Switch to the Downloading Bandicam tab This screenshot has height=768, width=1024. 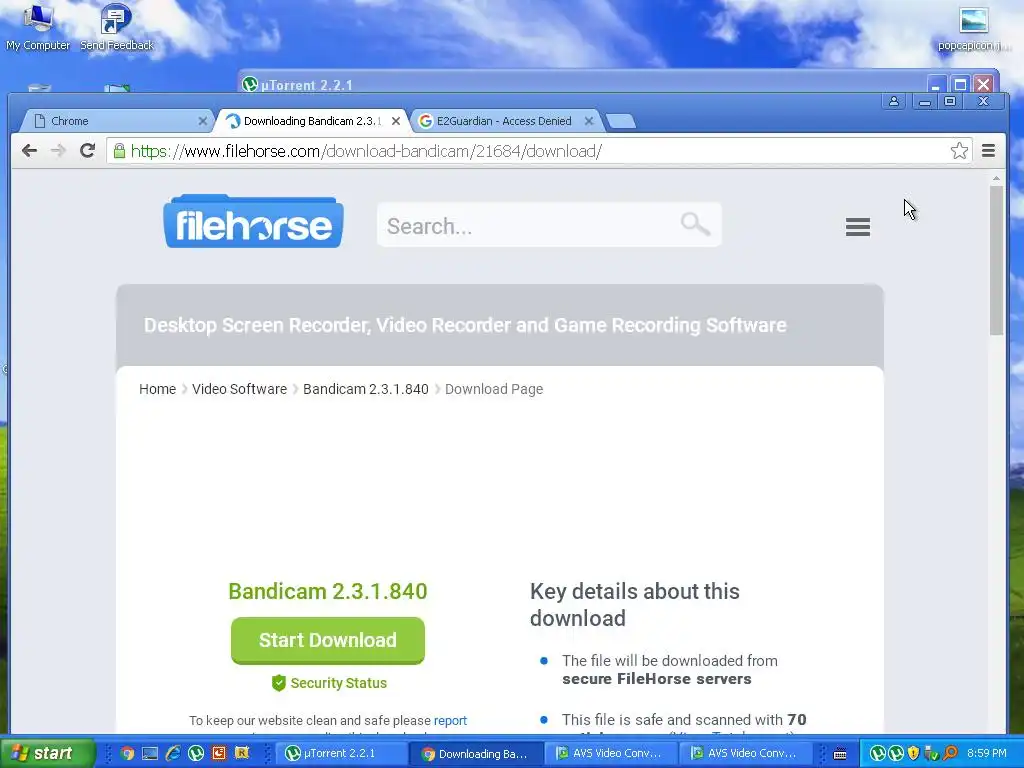click(311, 121)
